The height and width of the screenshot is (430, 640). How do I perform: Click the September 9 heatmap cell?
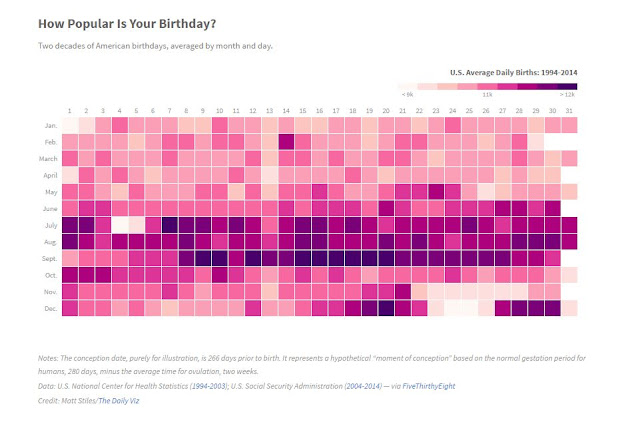tap(203, 259)
